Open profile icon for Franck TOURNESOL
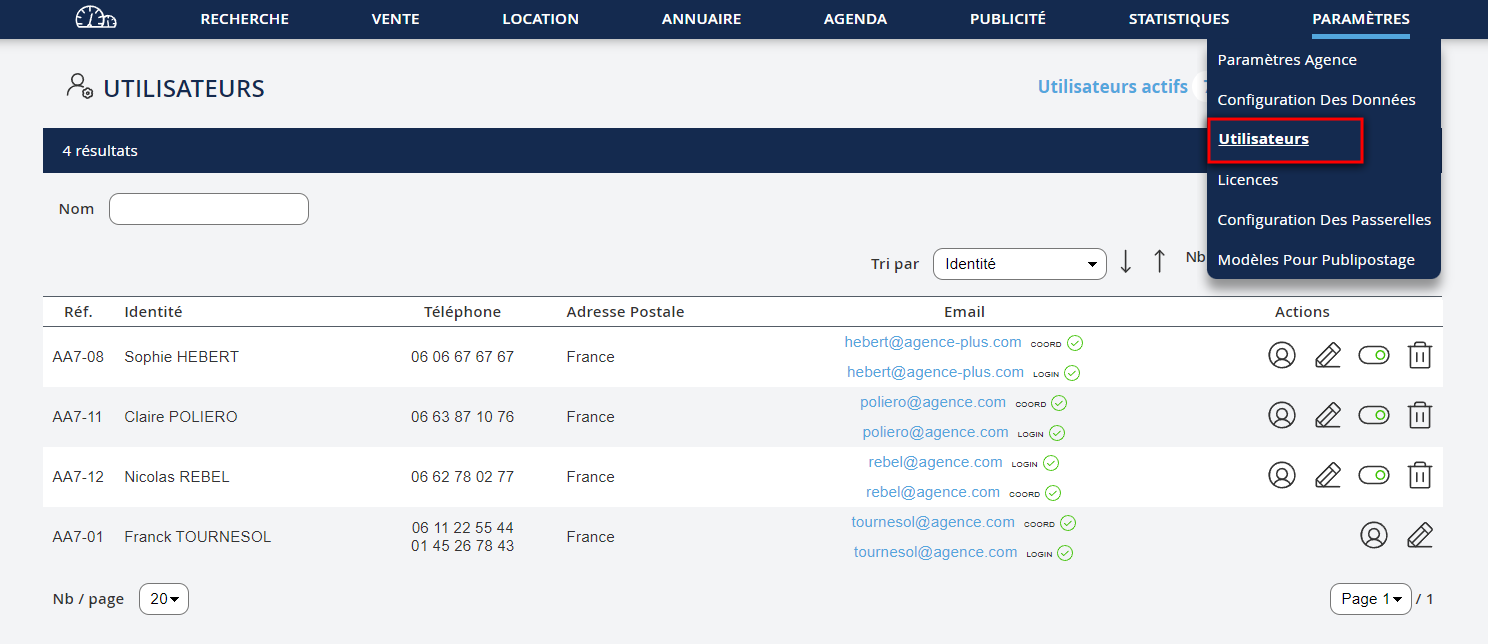 pos(1373,535)
